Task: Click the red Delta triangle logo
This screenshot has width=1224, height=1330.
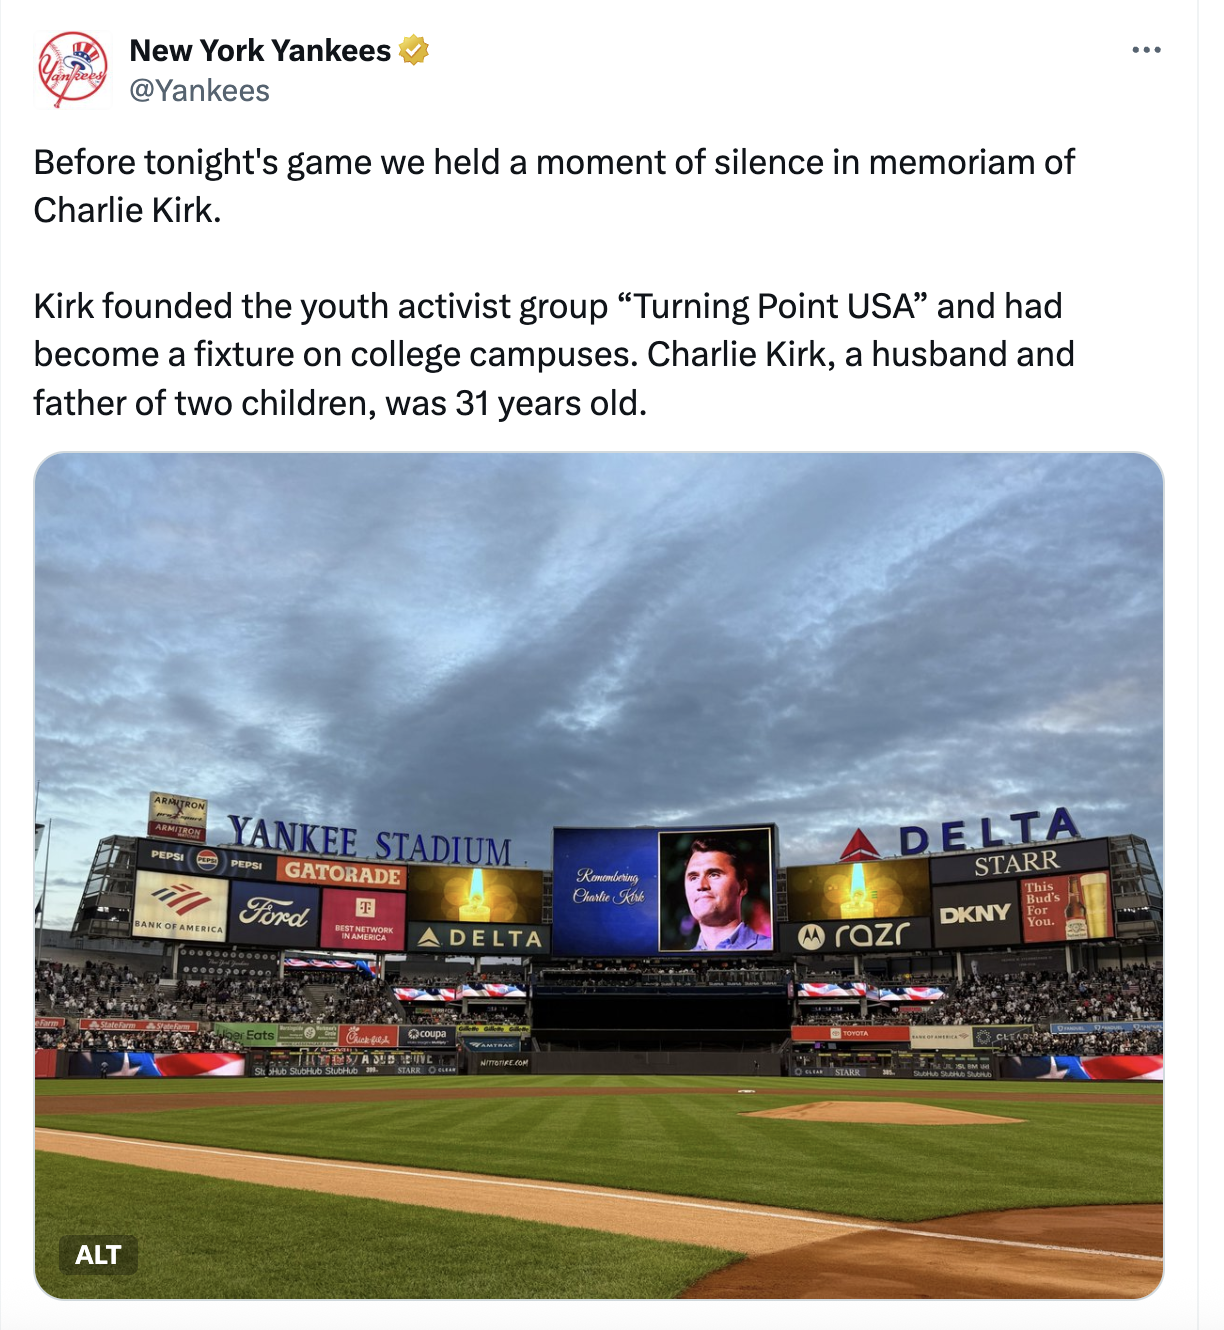Action: [x=859, y=845]
